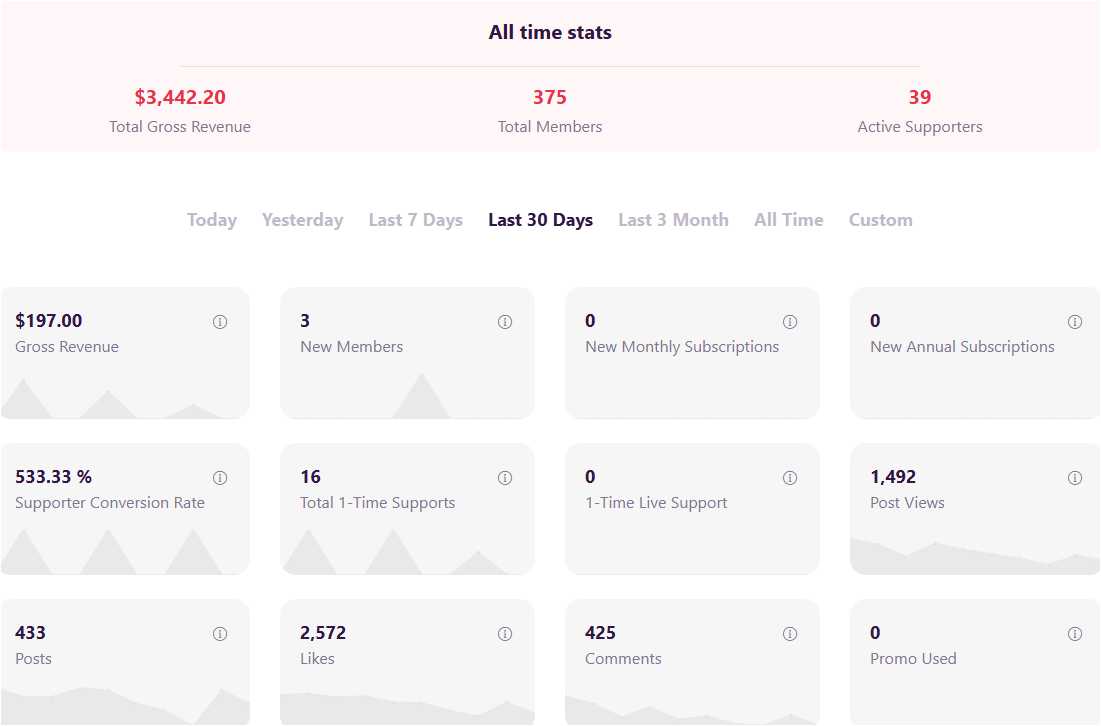The width and height of the screenshot is (1101, 726).
Task: Click info icon on Supporter Conversion Rate
Action: click(220, 477)
